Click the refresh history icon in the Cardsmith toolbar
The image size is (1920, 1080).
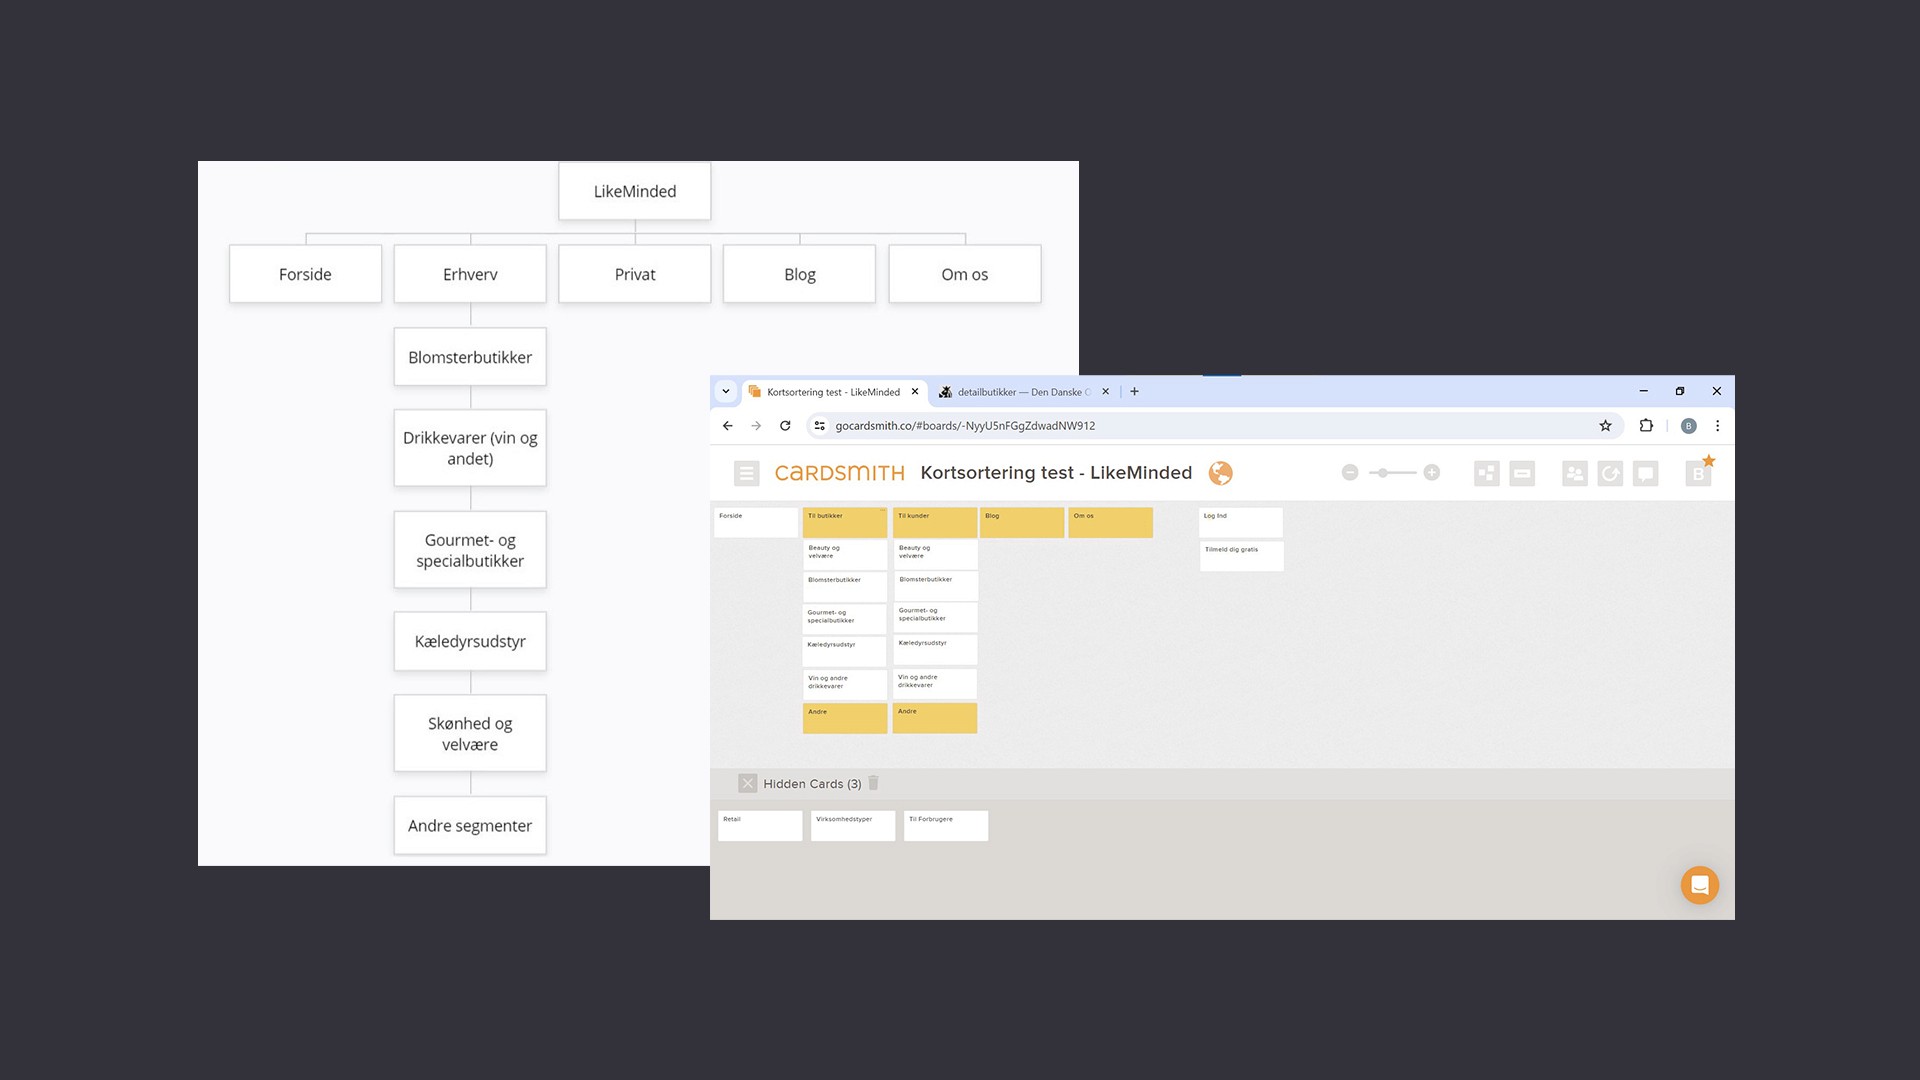pos(1610,473)
